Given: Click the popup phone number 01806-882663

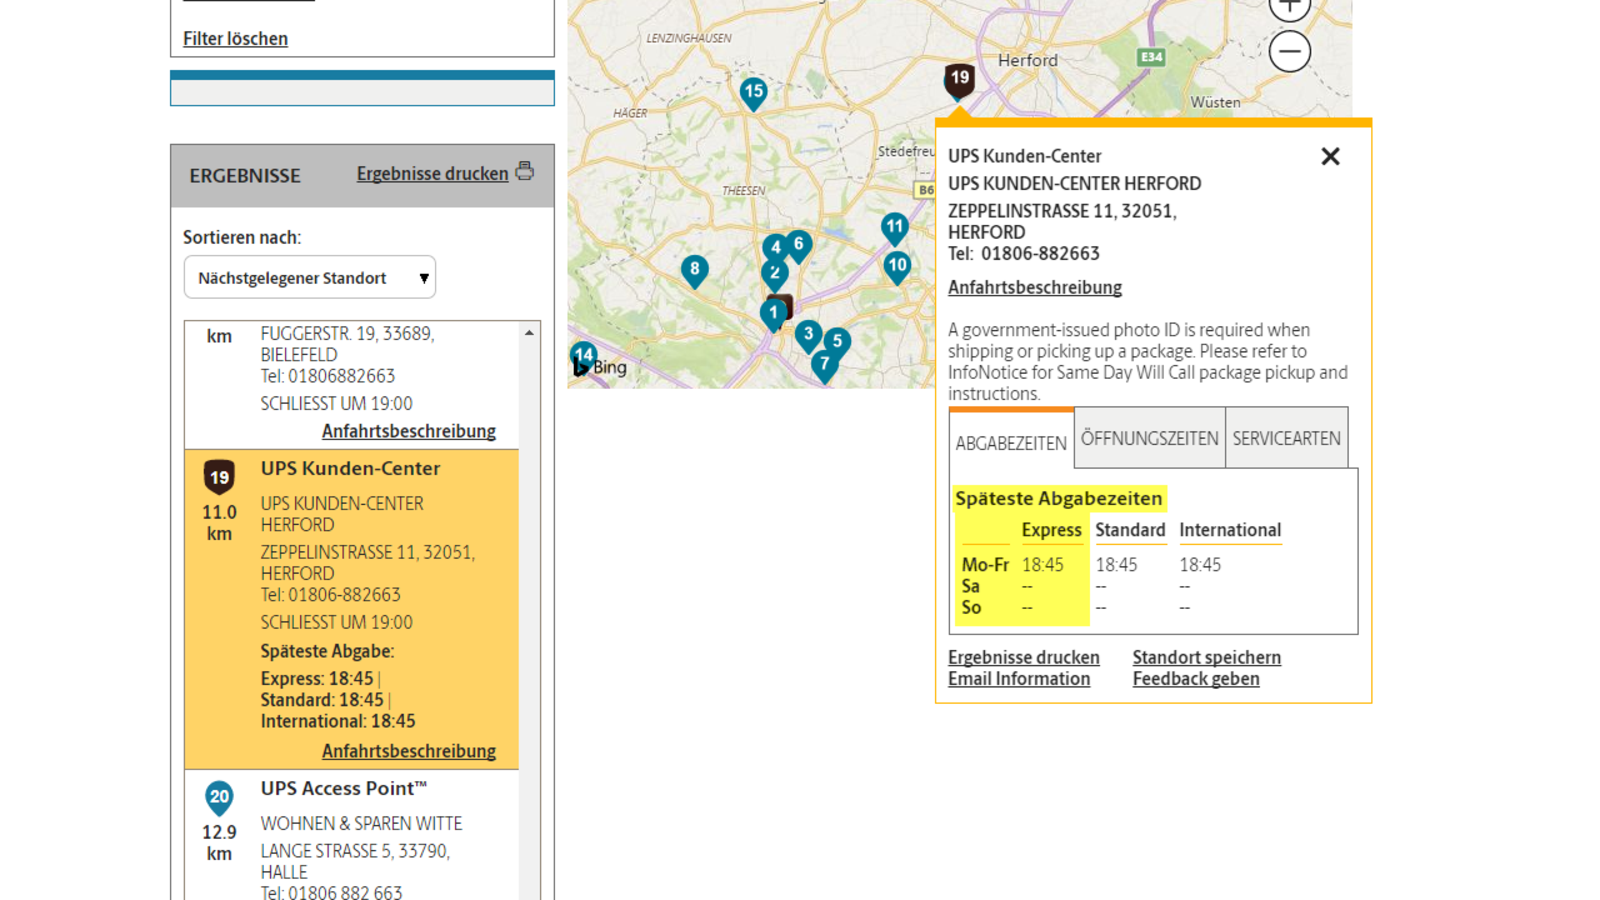Looking at the screenshot, I should pos(1040,254).
